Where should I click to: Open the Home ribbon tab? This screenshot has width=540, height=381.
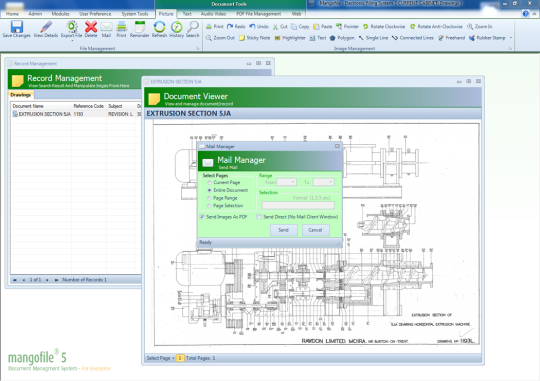coord(12,14)
